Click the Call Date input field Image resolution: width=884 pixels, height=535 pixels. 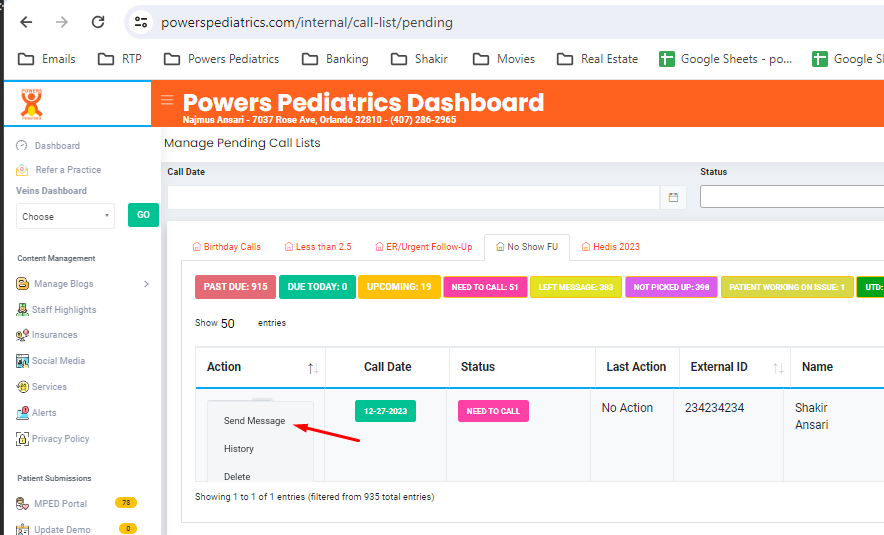point(413,198)
